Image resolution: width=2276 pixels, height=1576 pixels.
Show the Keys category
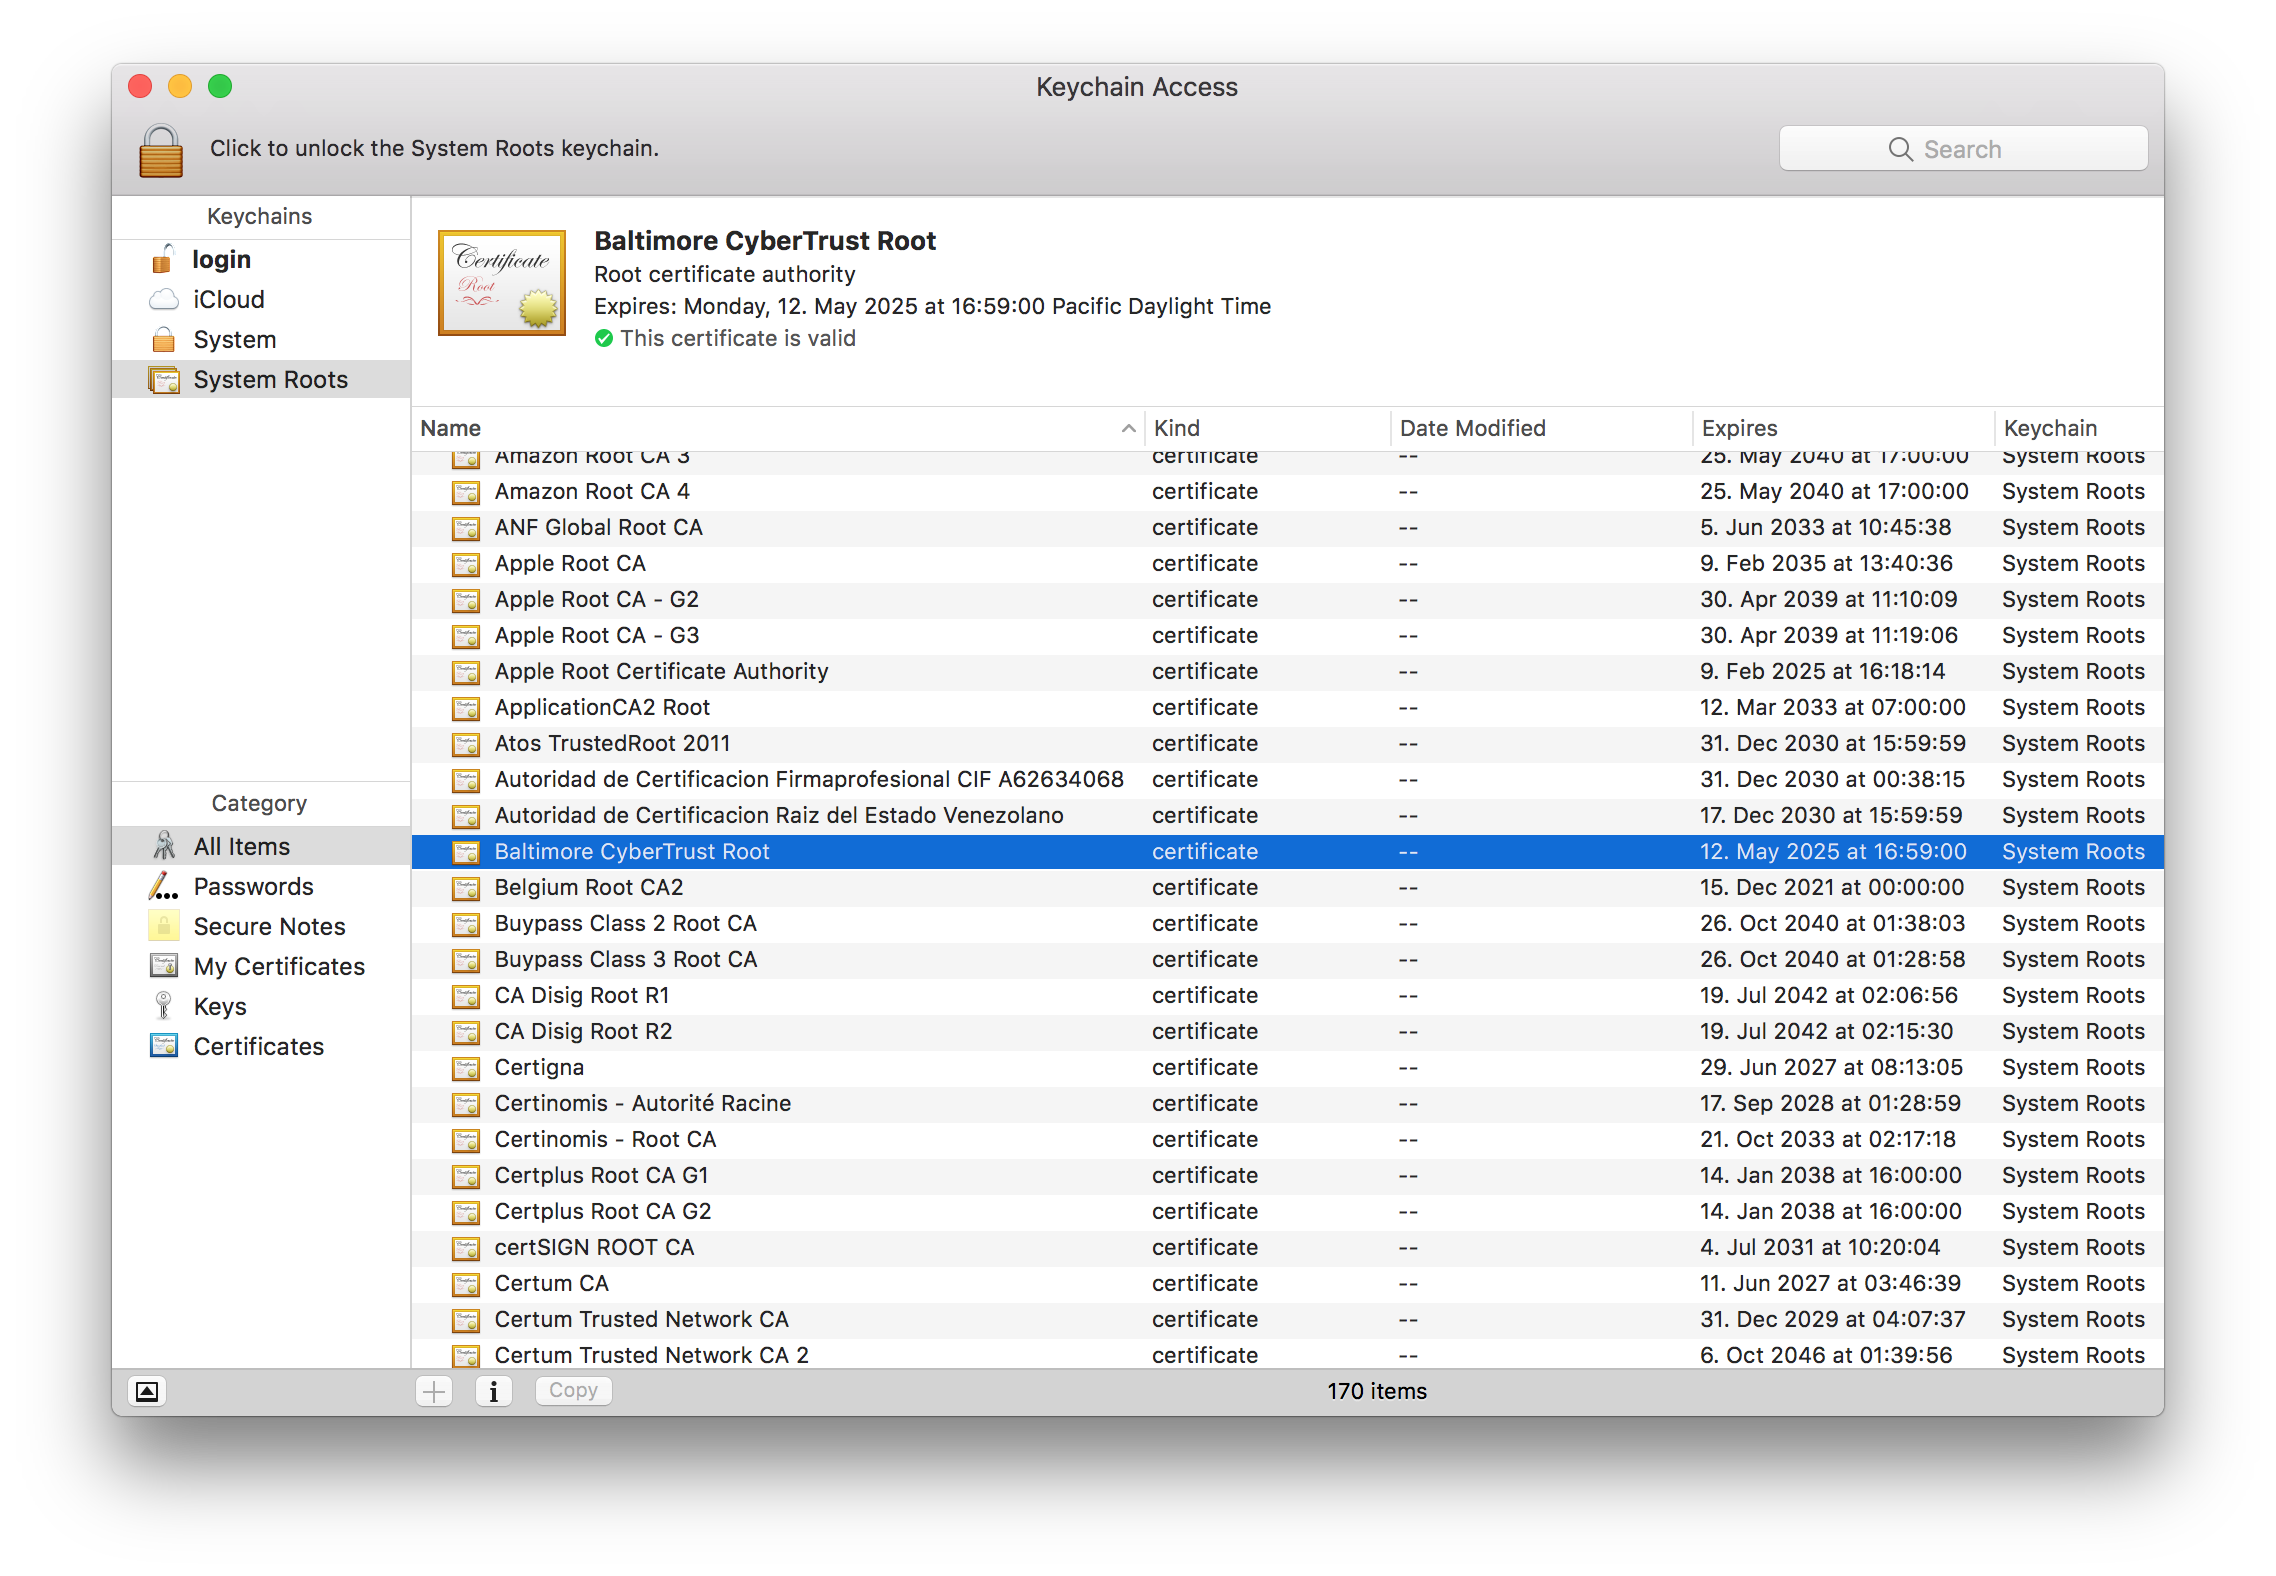click(261, 1007)
